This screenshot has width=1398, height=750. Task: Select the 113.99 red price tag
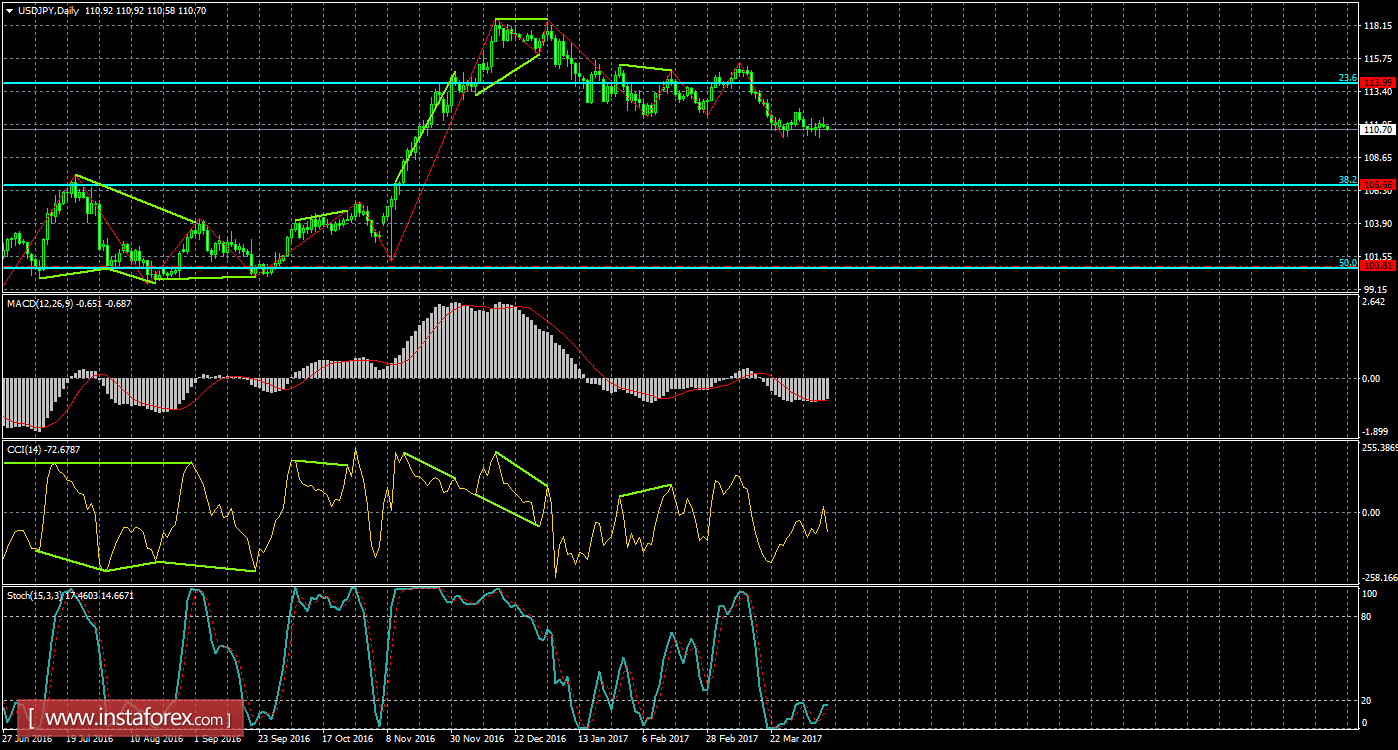click(1378, 83)
